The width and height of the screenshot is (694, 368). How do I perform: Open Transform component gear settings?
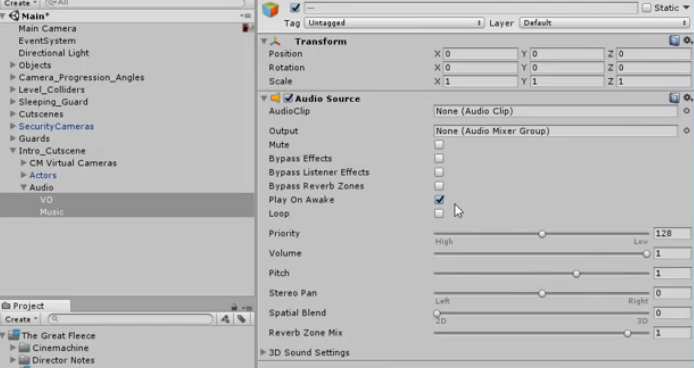[x=687, y=41]
